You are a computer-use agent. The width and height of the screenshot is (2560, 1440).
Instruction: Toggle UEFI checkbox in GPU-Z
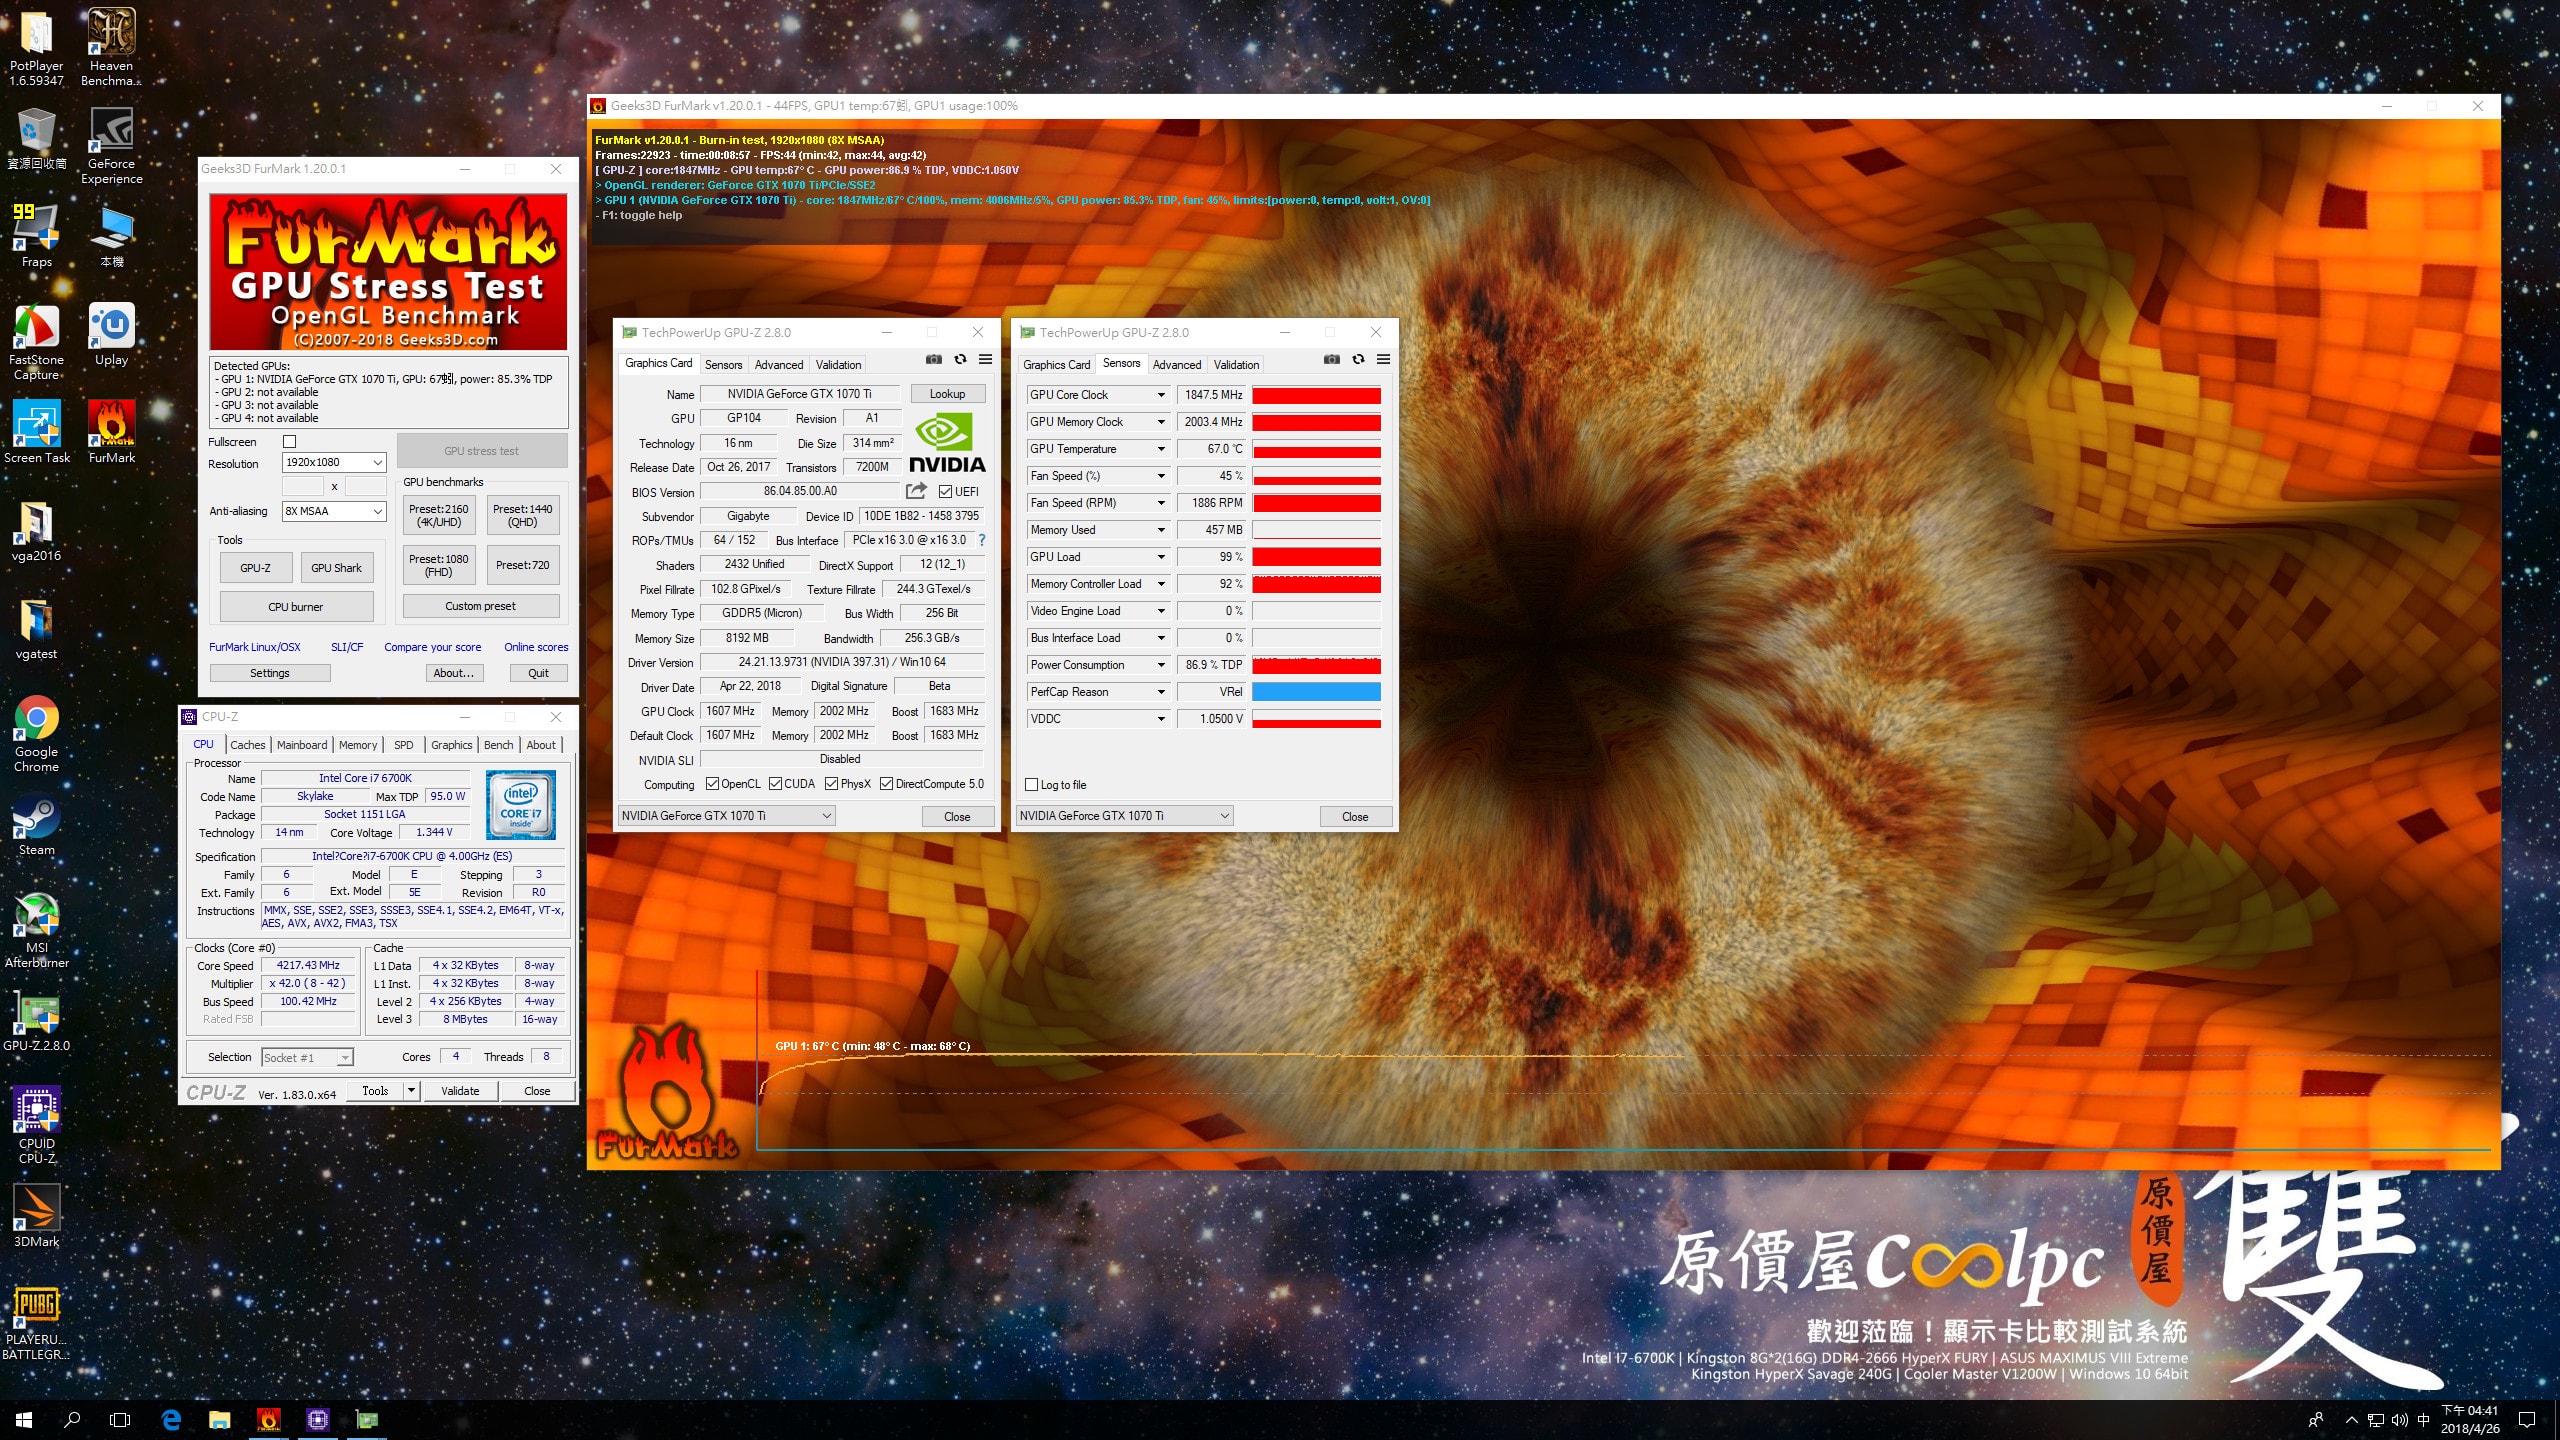coord(945,491)
